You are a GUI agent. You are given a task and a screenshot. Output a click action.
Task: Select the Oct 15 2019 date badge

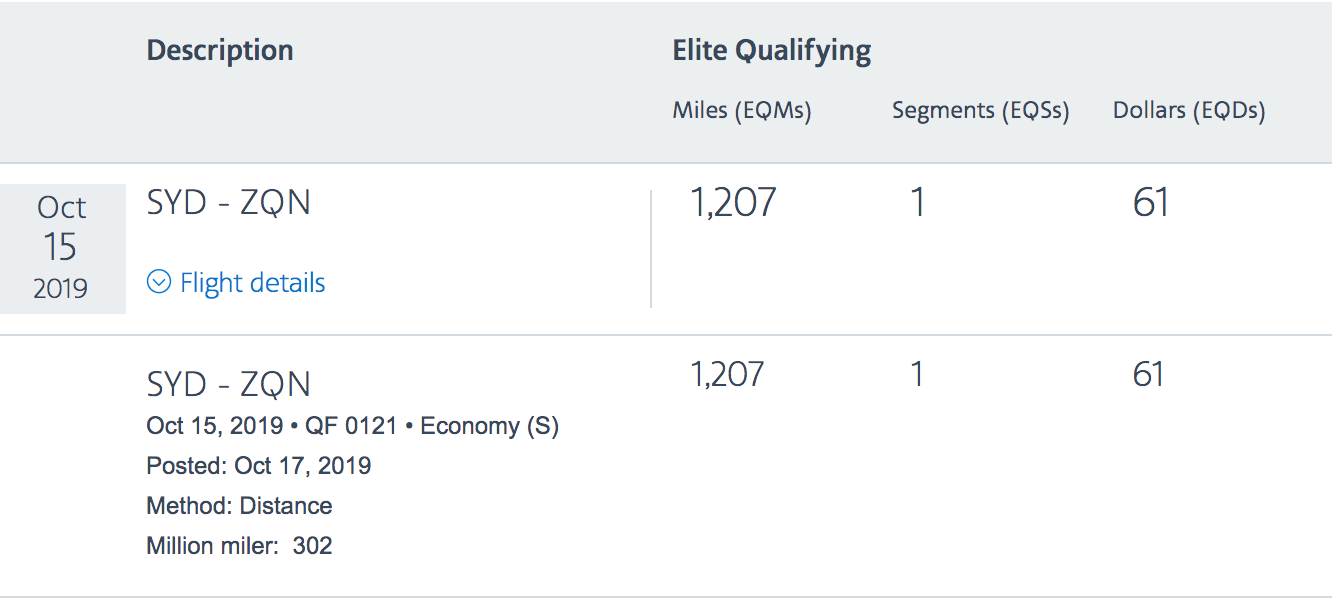coord(62,248)
